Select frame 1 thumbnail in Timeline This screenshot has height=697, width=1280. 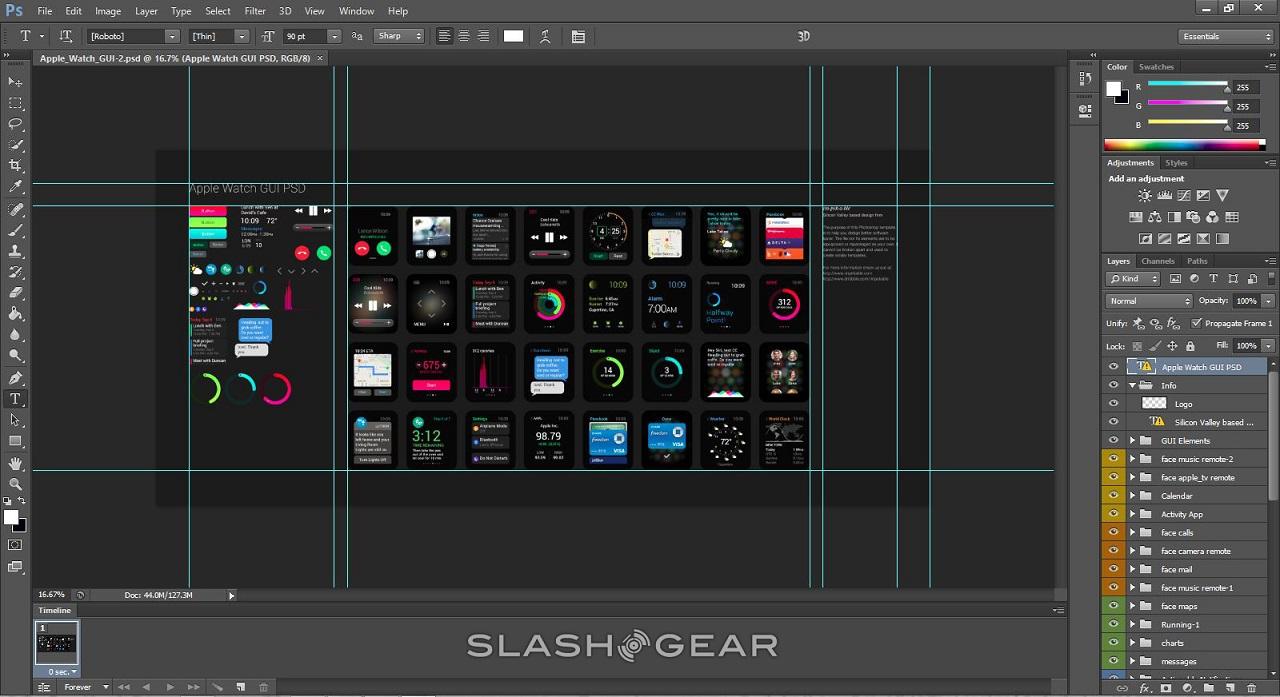[56, 643]
